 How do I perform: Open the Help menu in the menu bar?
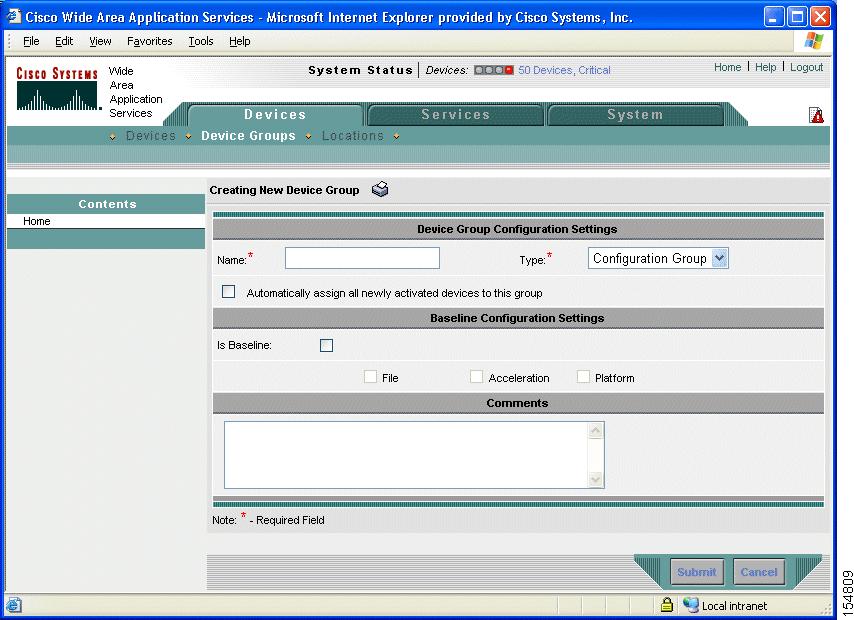pyautogui.click(x=240, y=41)
